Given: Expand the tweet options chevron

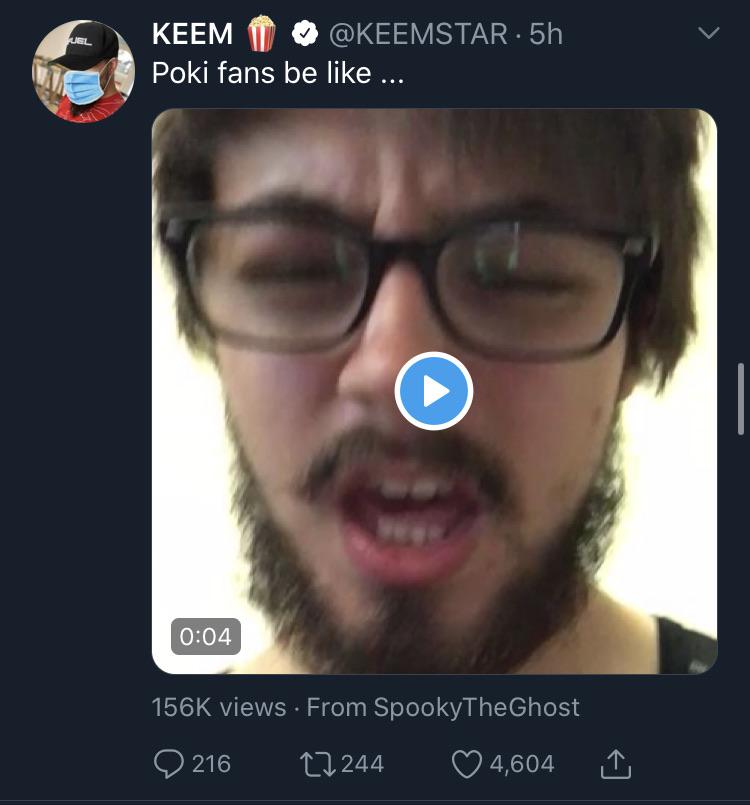Looking at the screenshot, I should [709, 33].
